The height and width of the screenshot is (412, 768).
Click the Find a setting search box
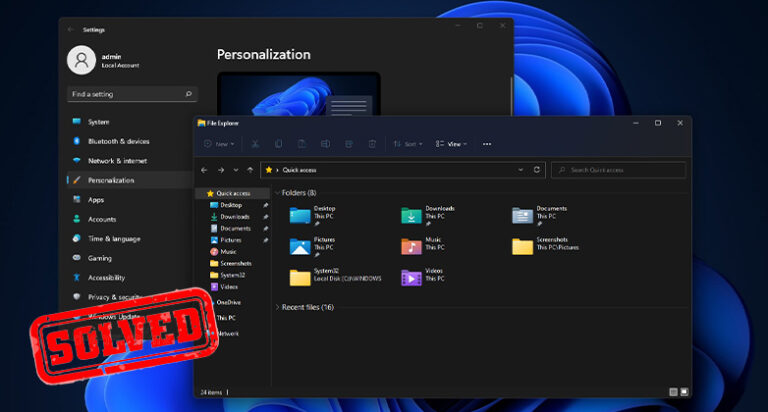pos(132,94)
